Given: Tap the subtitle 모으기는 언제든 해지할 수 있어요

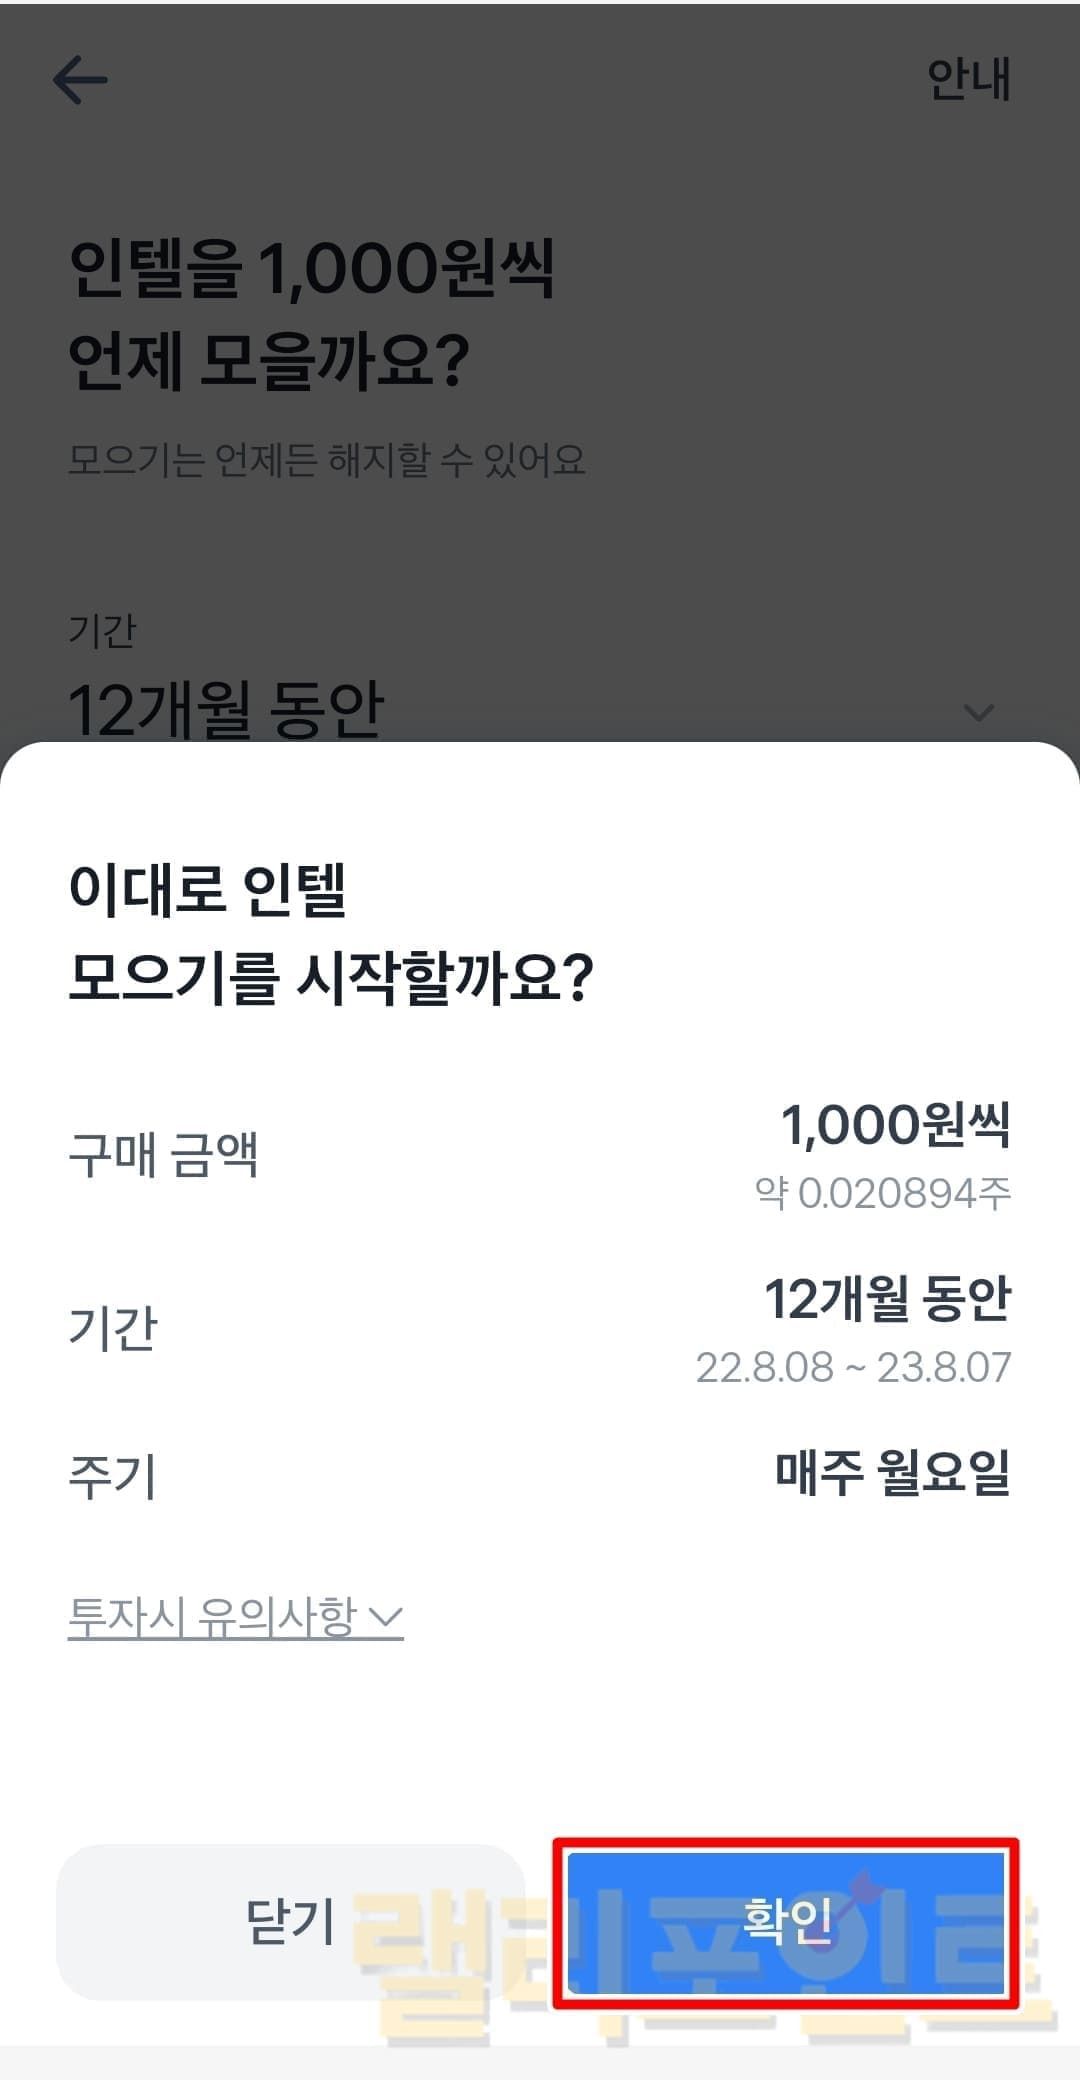Looking at the screenshot, I should (x=326, y=460).
